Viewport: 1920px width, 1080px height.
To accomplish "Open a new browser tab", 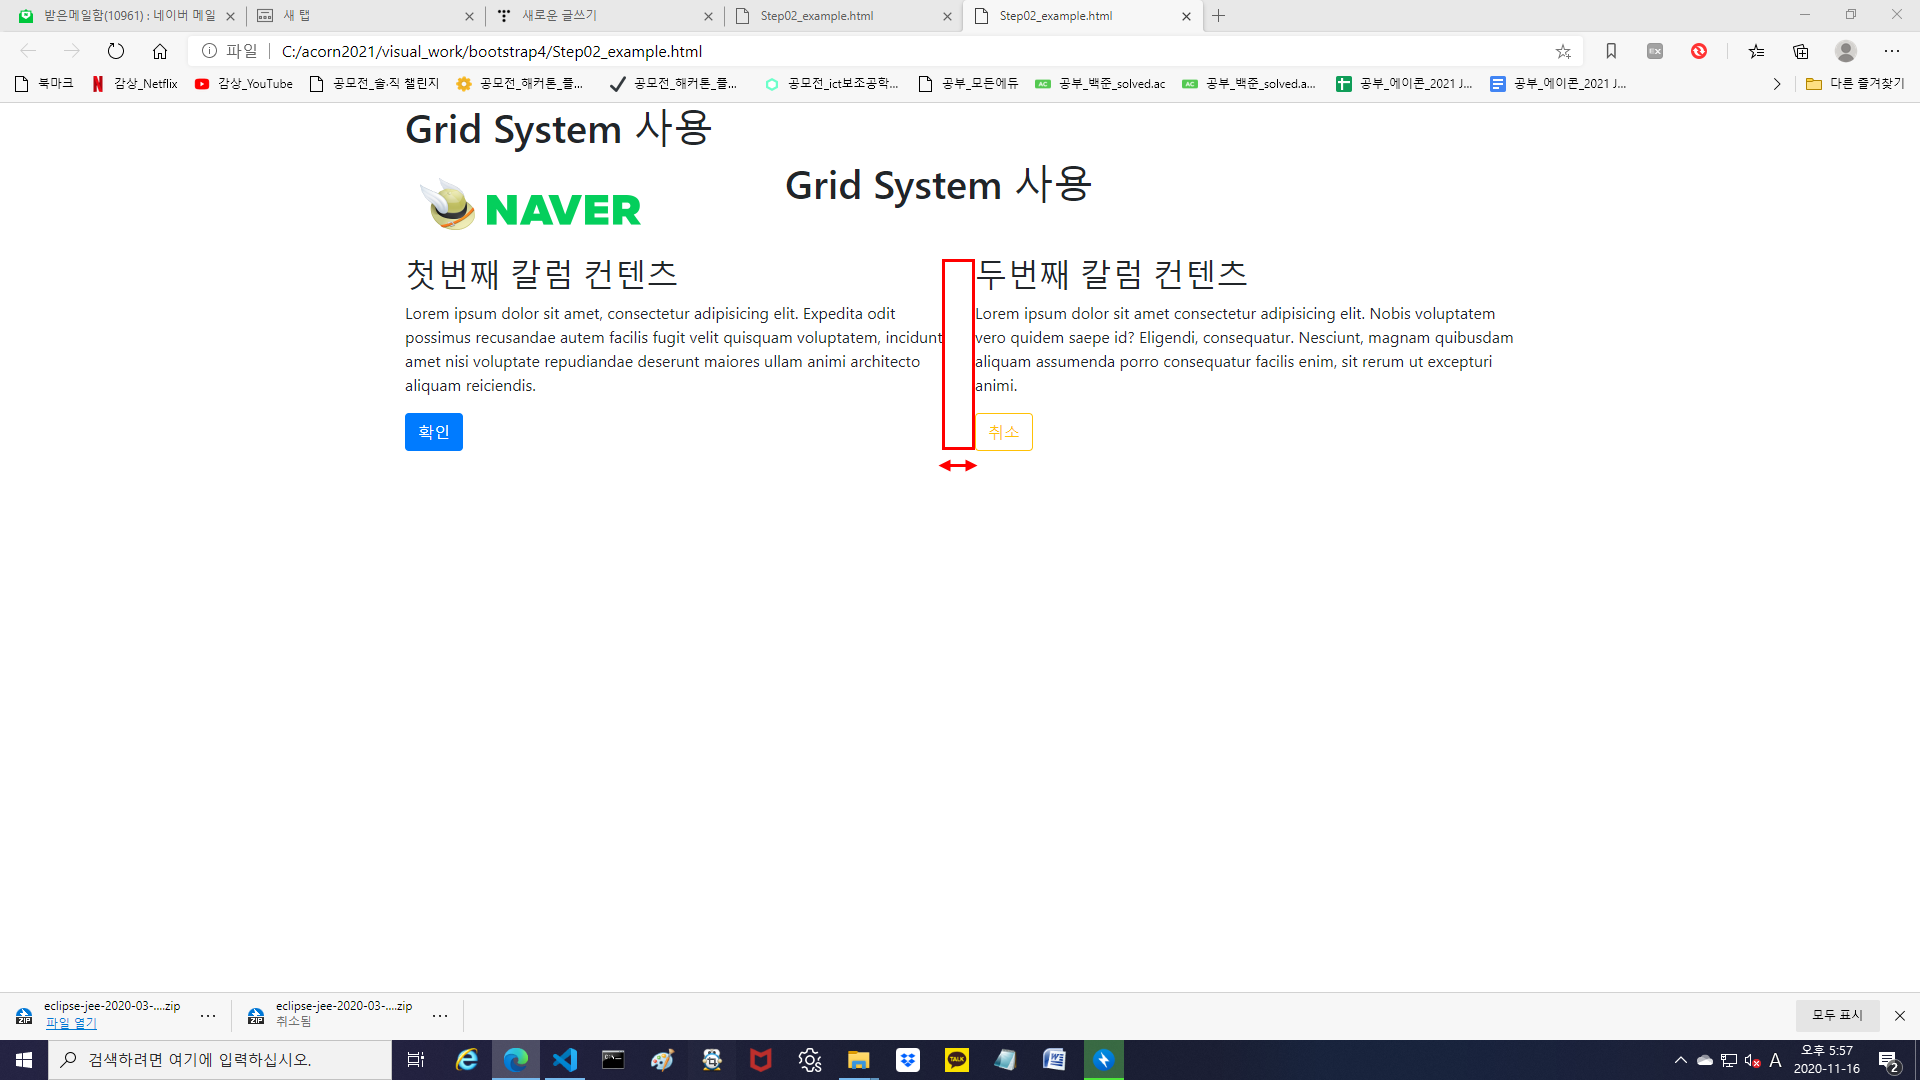I will (1218, 16).
